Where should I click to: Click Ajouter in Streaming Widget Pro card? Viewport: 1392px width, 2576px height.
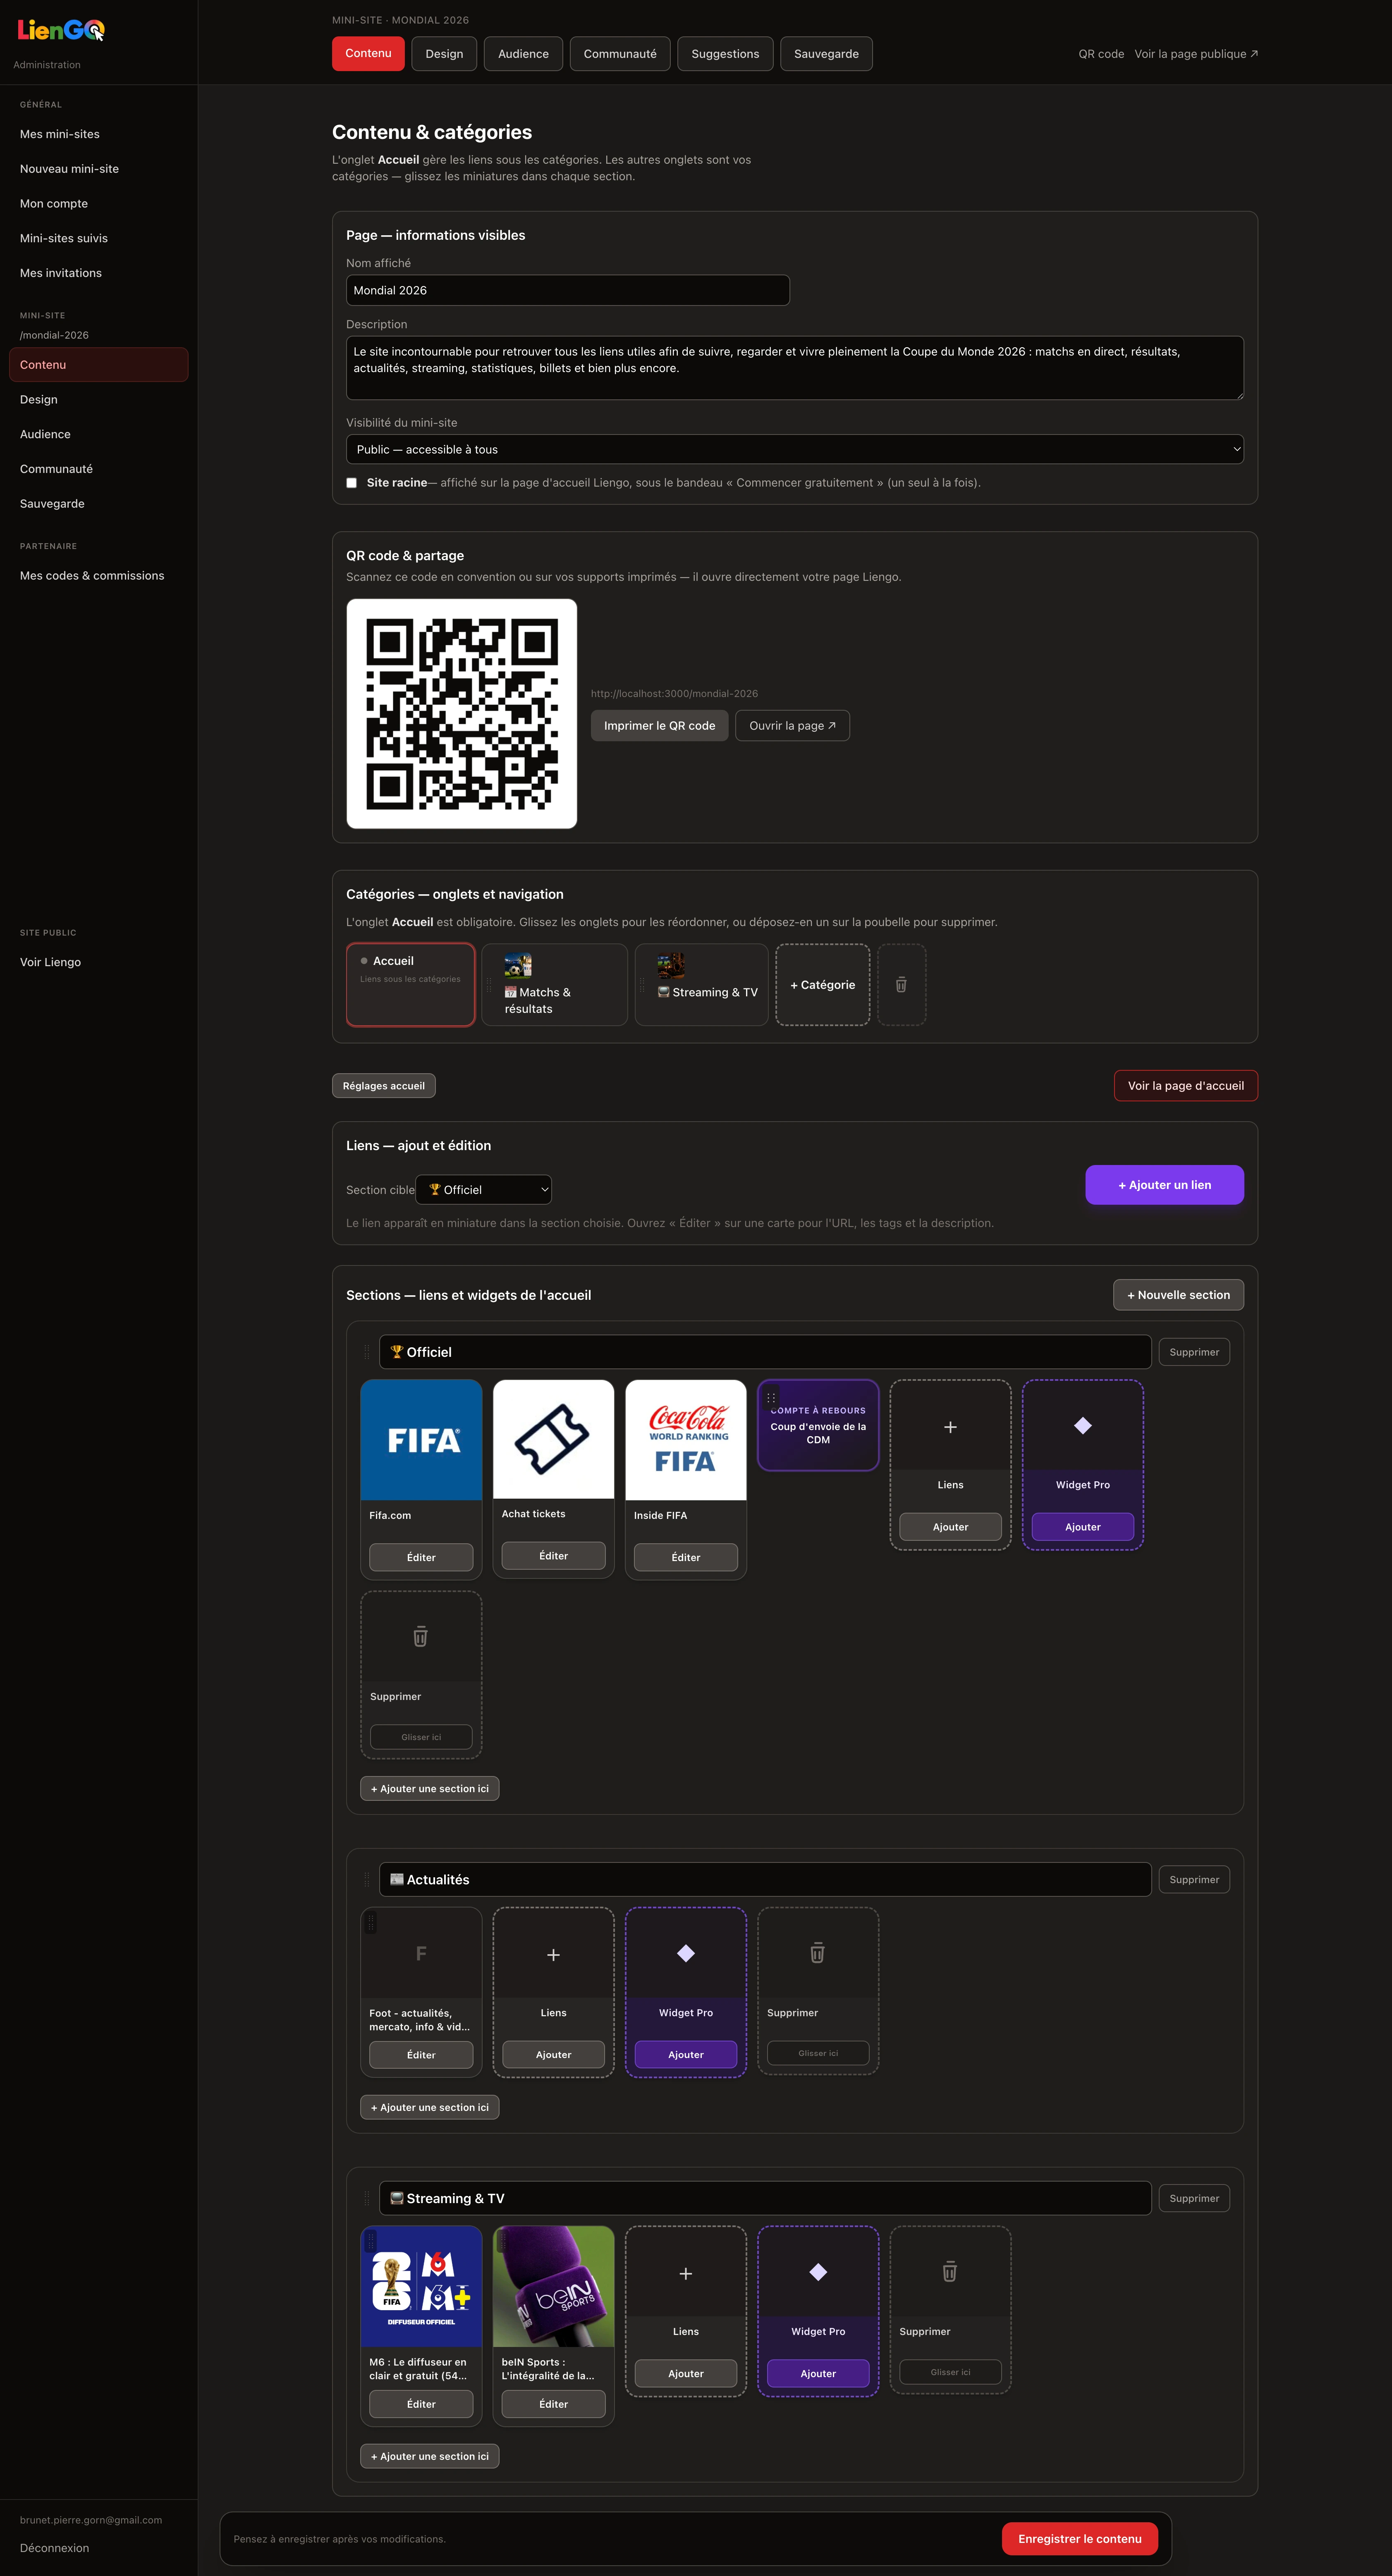818,2374
